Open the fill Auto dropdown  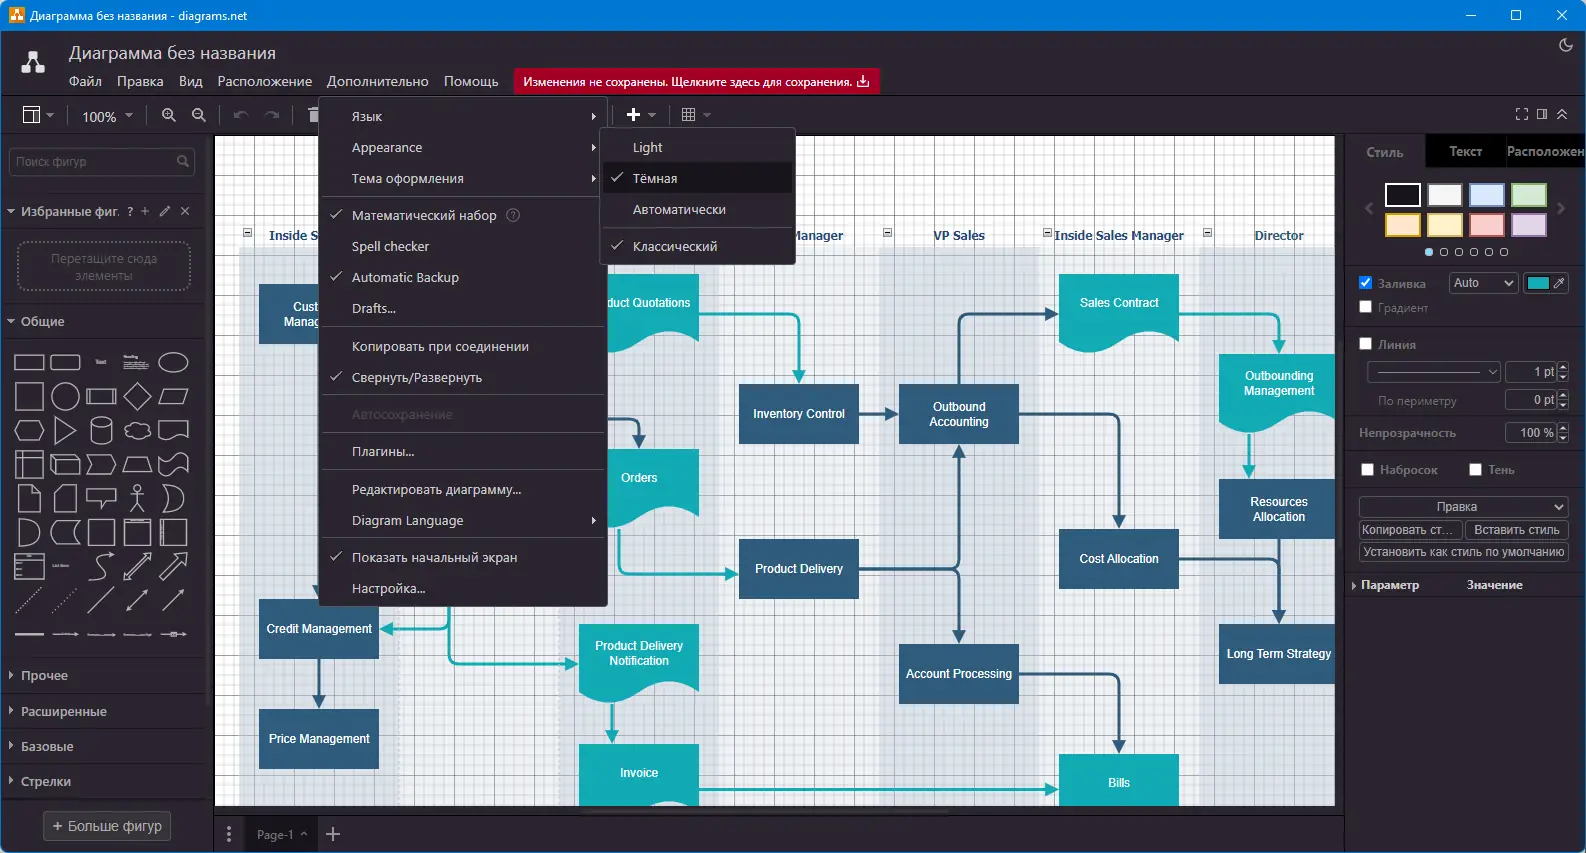(1484, 283)
